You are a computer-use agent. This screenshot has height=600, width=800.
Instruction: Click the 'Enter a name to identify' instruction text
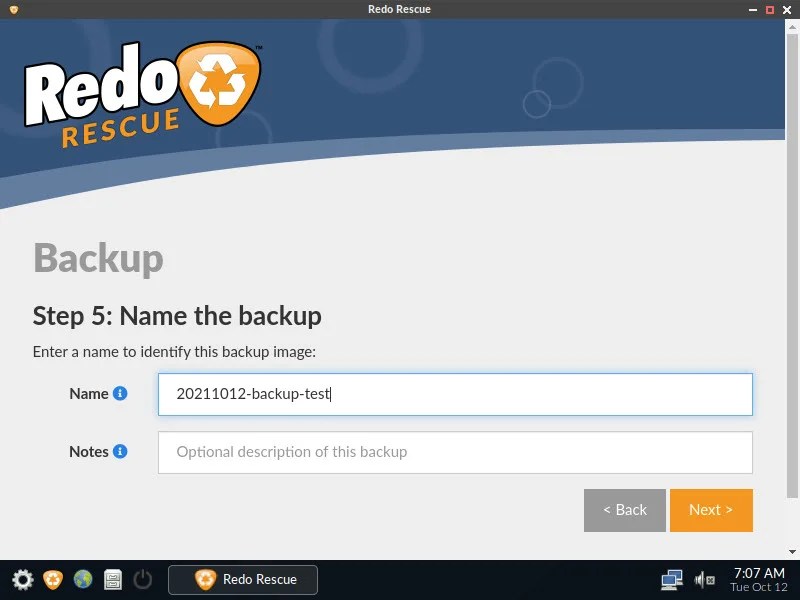pyautogui.click(x=174, y=352)
